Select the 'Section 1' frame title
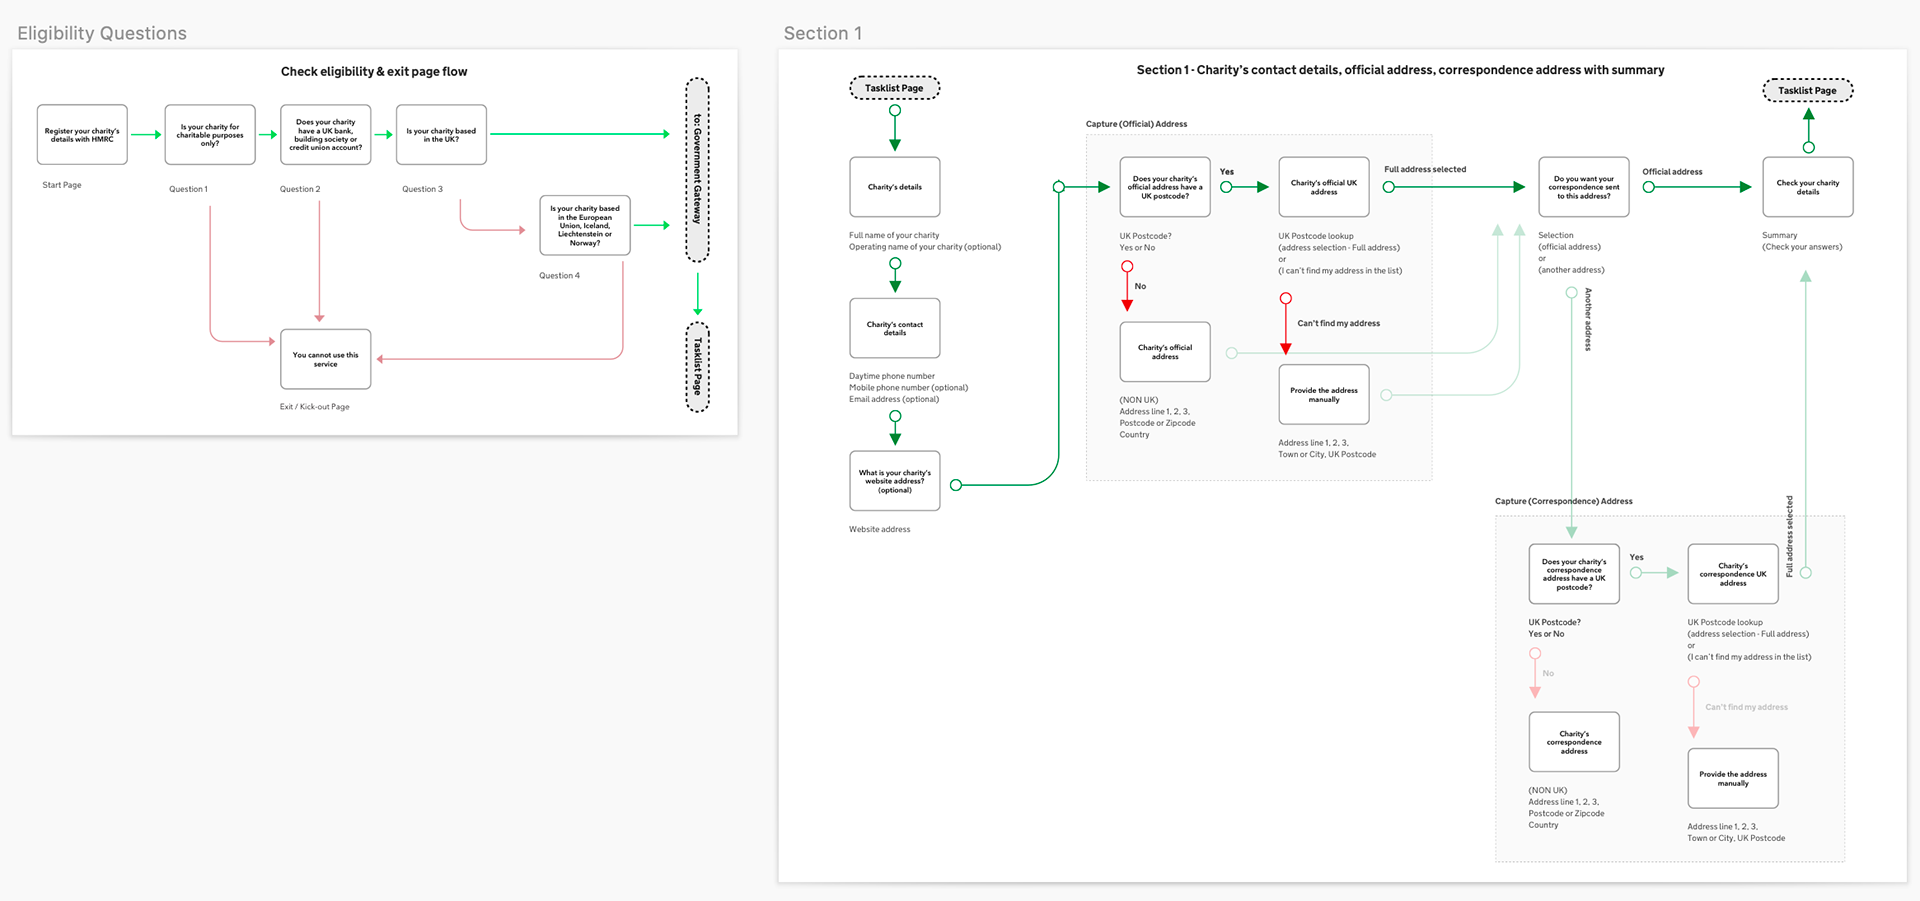1920x901 pixels. click(x=823, y=33)
